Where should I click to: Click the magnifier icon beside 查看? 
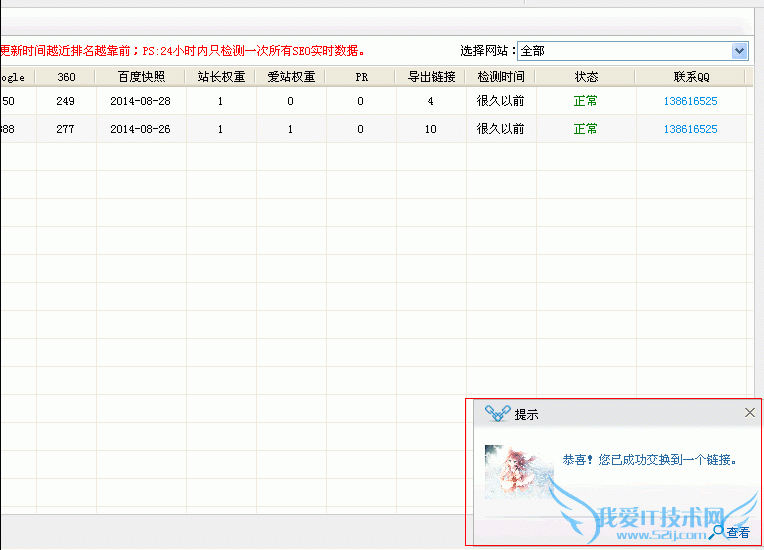click(717, 532)
